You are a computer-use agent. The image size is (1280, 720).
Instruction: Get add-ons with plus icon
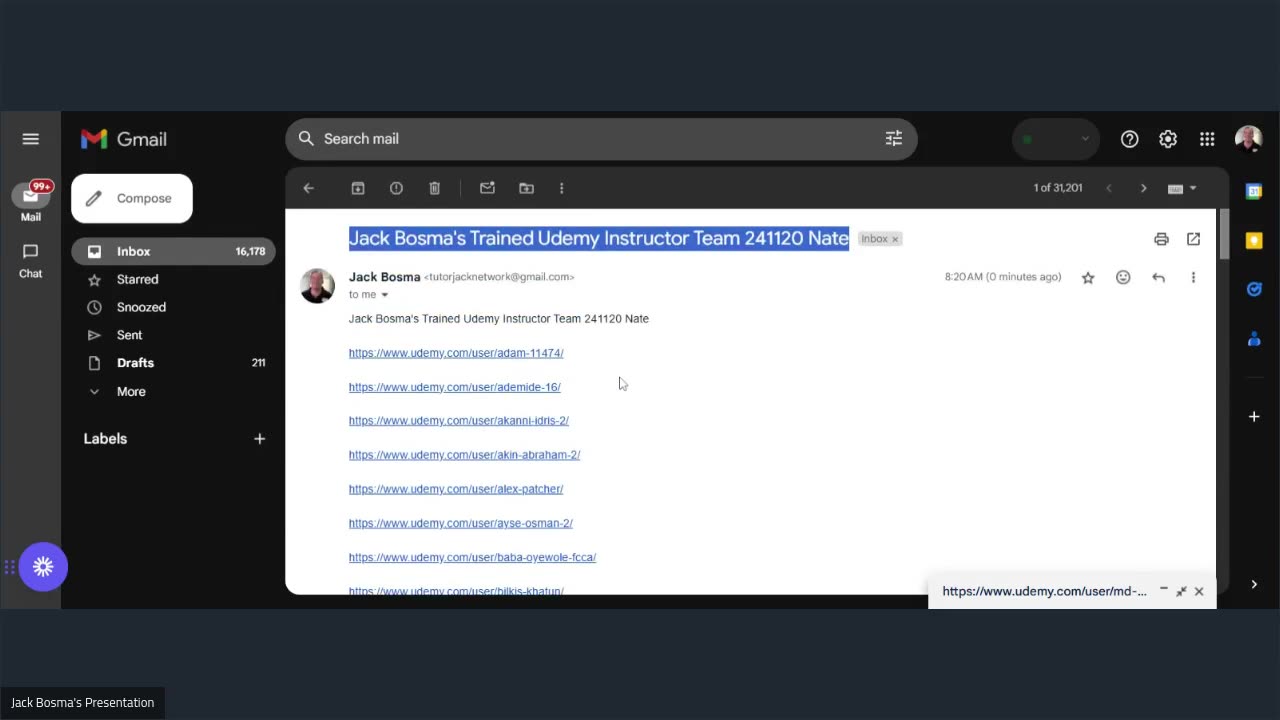(x=1254, y=416)
